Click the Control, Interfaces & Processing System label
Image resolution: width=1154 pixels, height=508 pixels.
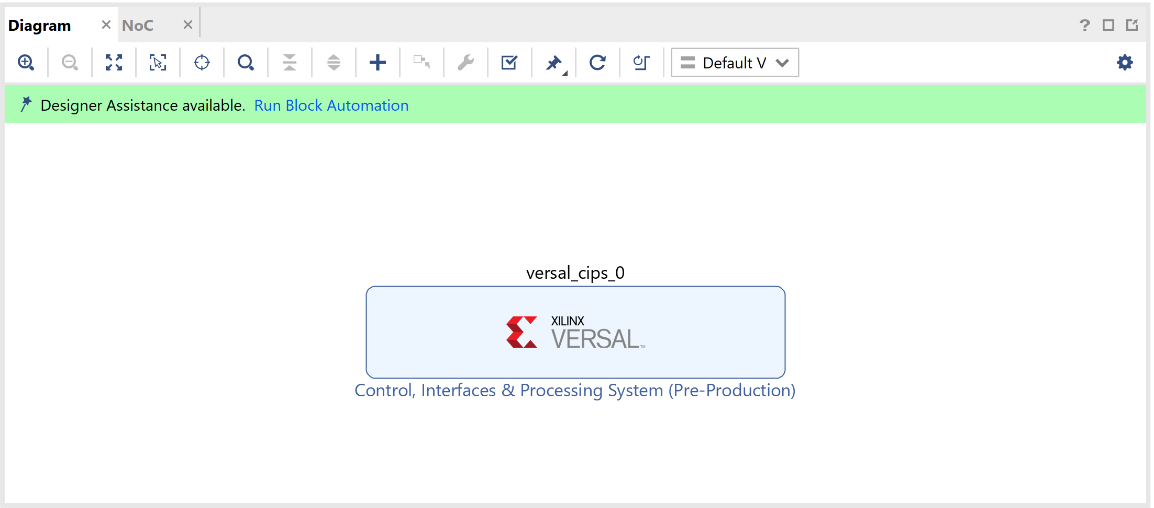click(575, 391)
